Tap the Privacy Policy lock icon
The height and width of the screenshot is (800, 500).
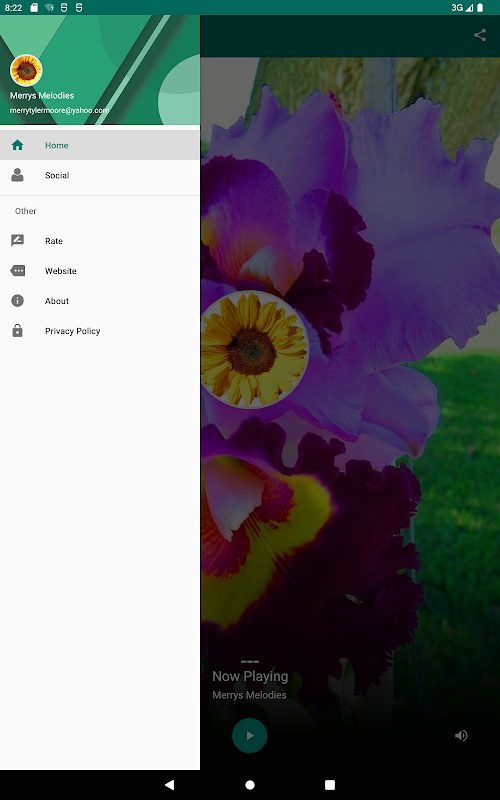[17, 331]
